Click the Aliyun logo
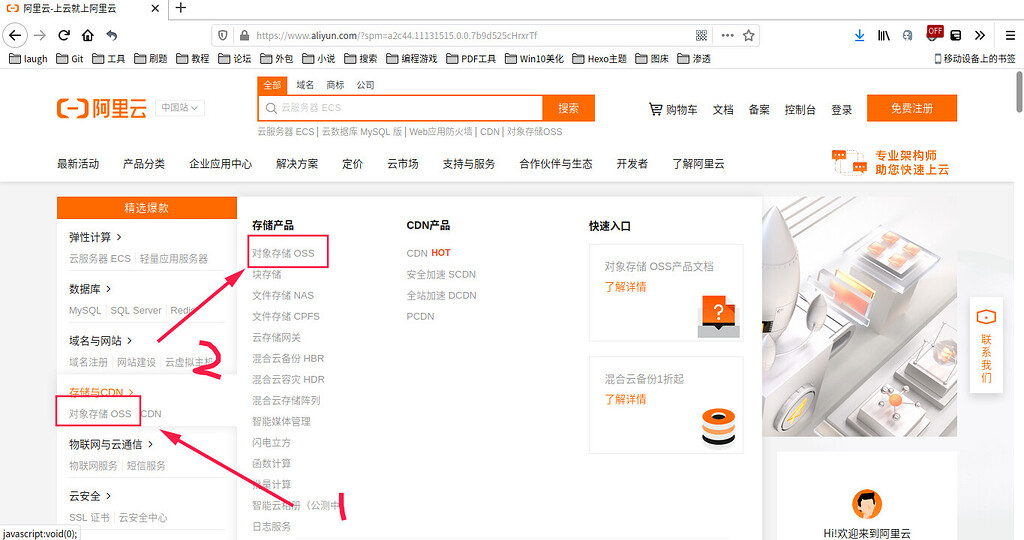1024x540 pixels. (102, 108)
